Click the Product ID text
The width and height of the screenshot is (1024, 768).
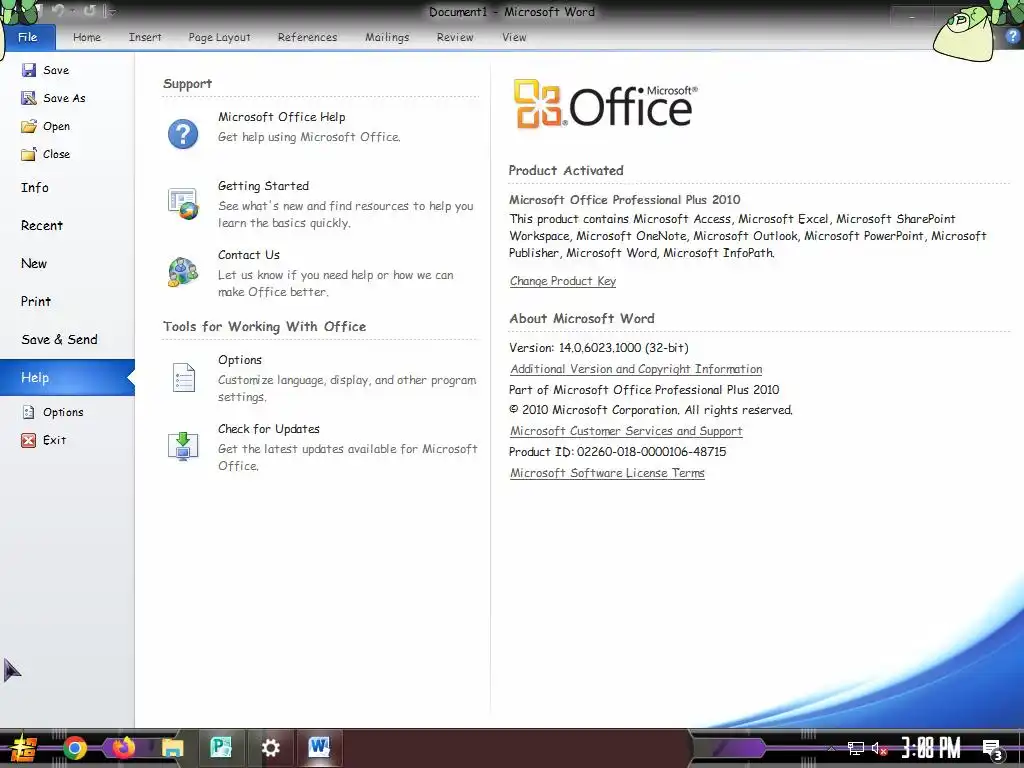click(617, 452)
